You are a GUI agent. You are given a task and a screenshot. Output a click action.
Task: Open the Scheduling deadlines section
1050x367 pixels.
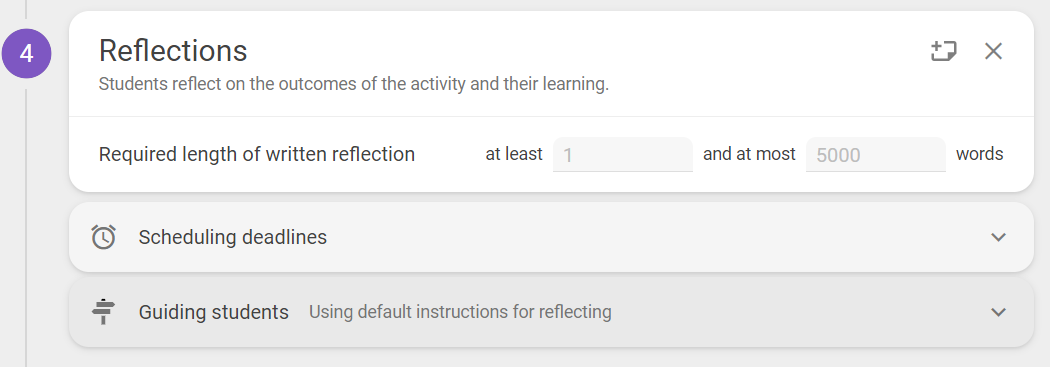tap(551, 237)
